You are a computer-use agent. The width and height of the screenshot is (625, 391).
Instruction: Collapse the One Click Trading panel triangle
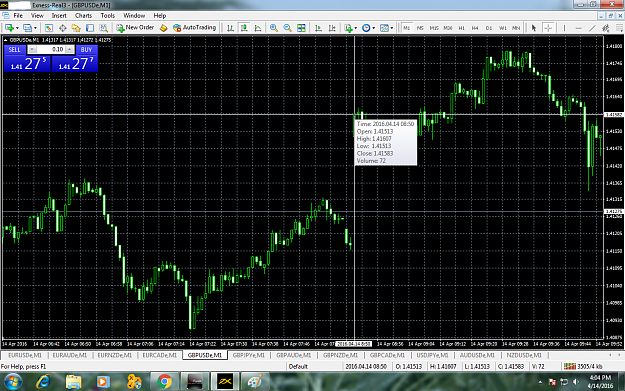[x=6, y=40]
